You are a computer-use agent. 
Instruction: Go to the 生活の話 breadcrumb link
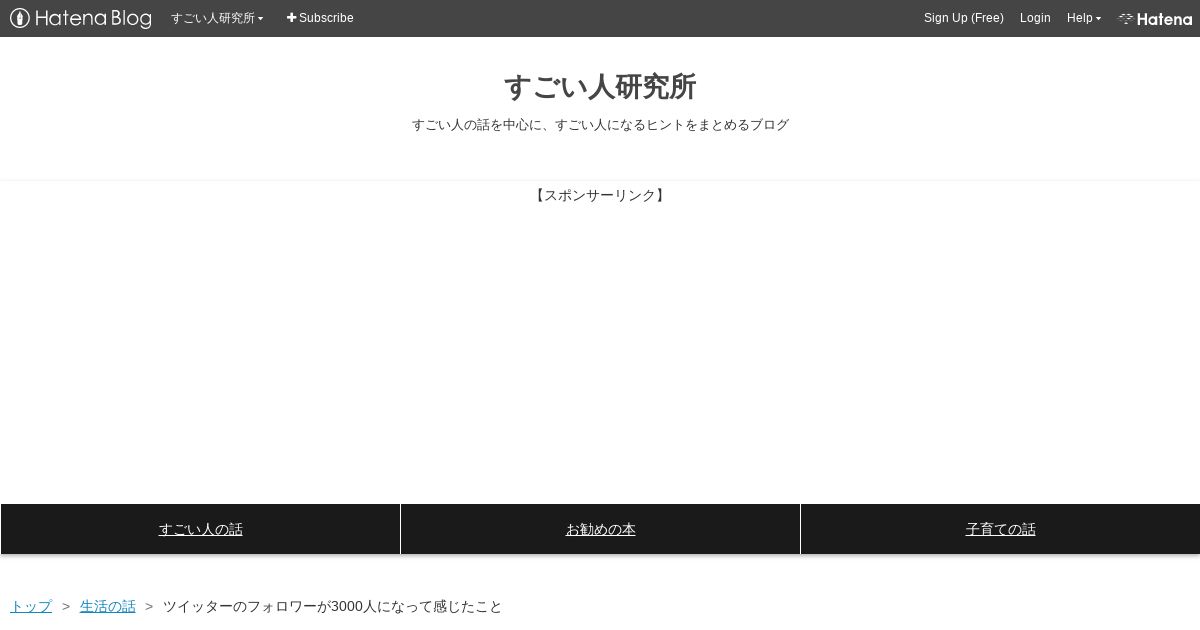[108, 606]
